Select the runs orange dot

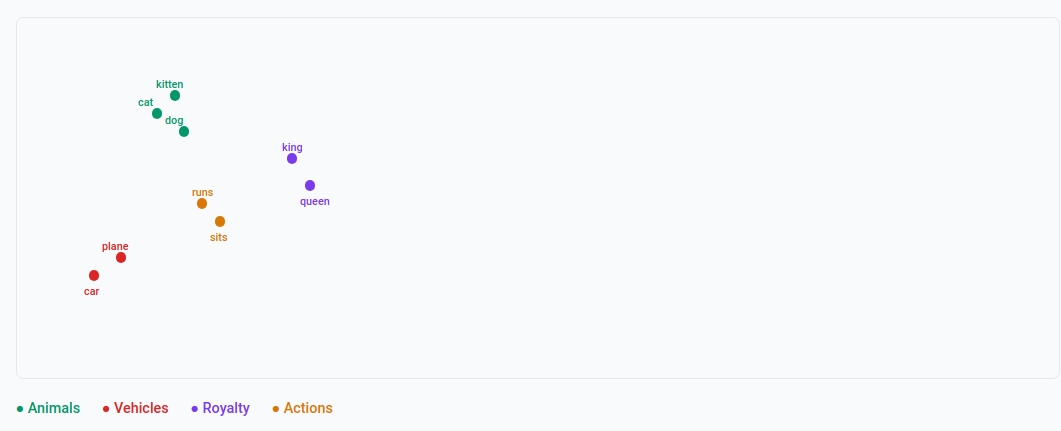click(x=202, y=204)
